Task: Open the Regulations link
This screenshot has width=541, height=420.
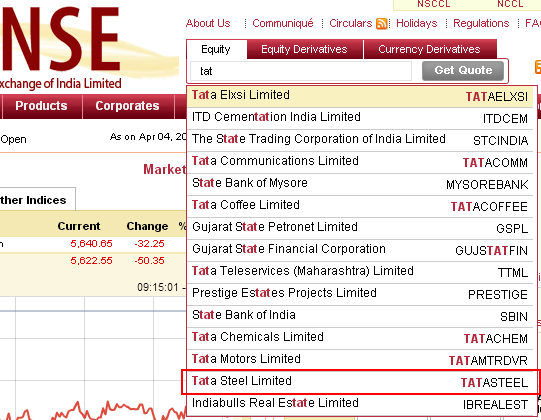Action: 481,23
